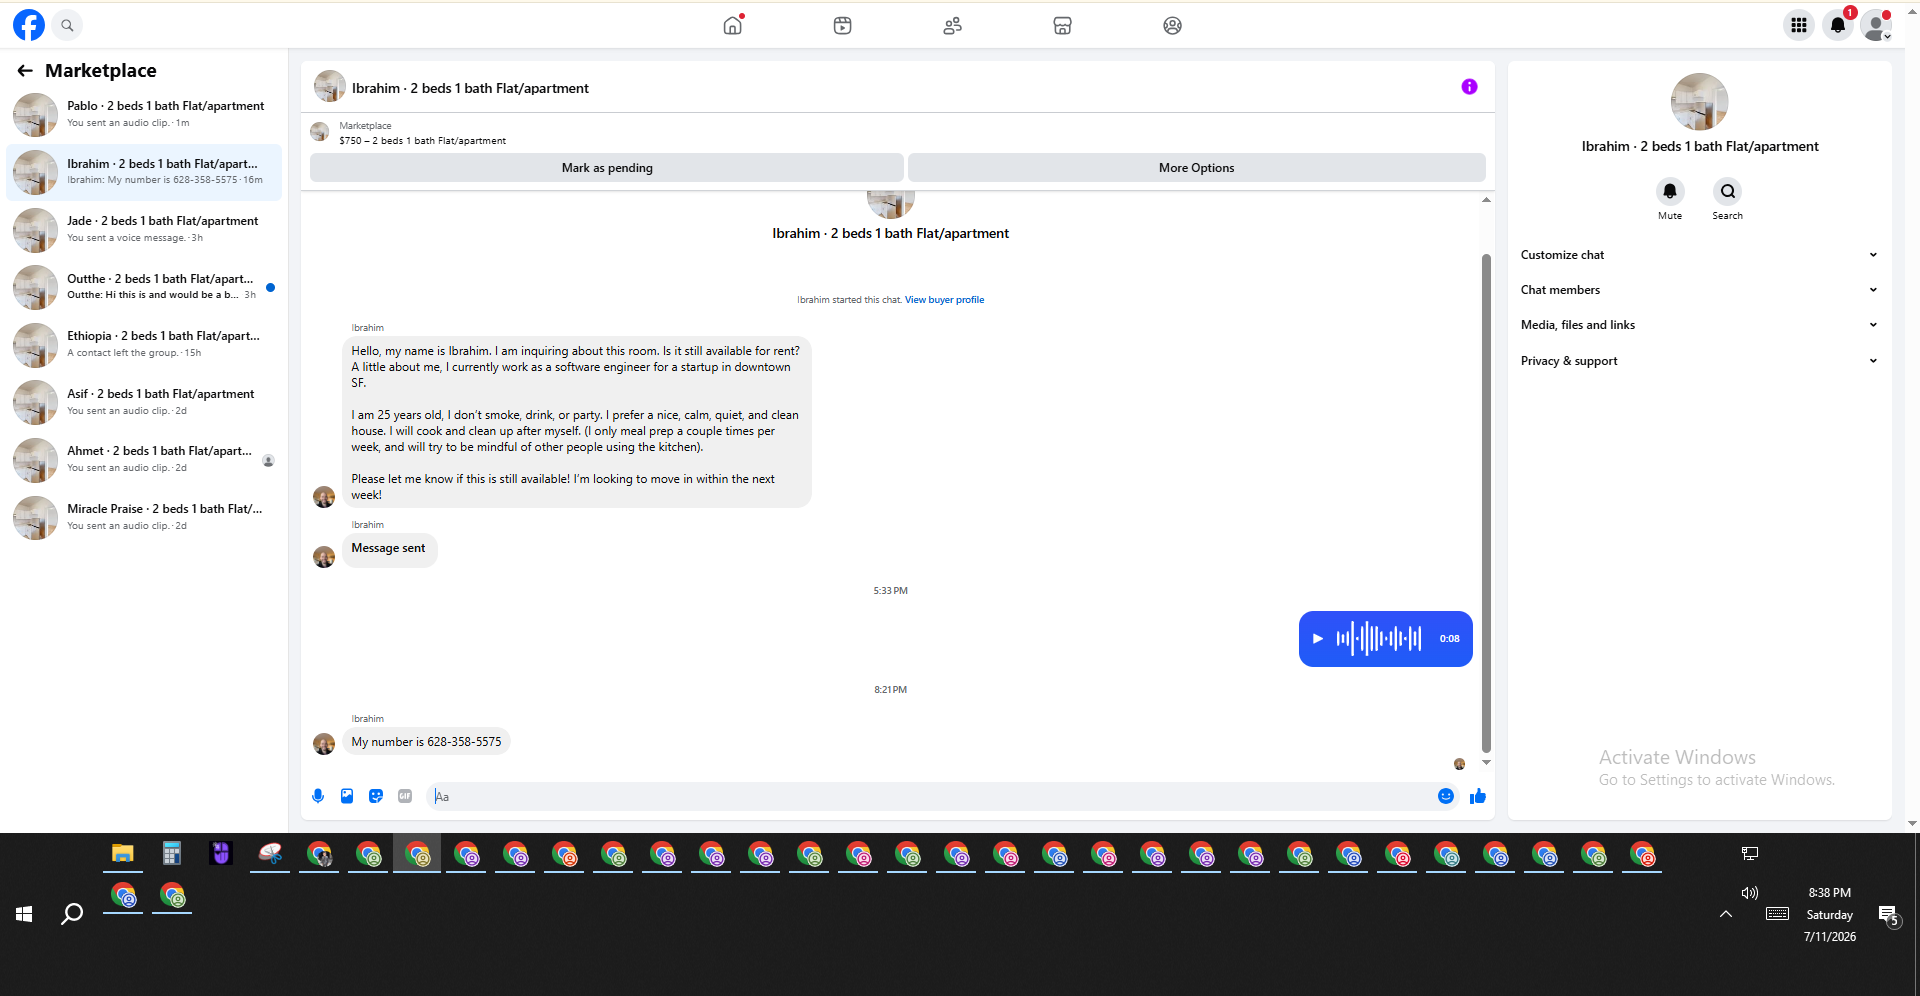Open the emoji picker

point(1446,796)
